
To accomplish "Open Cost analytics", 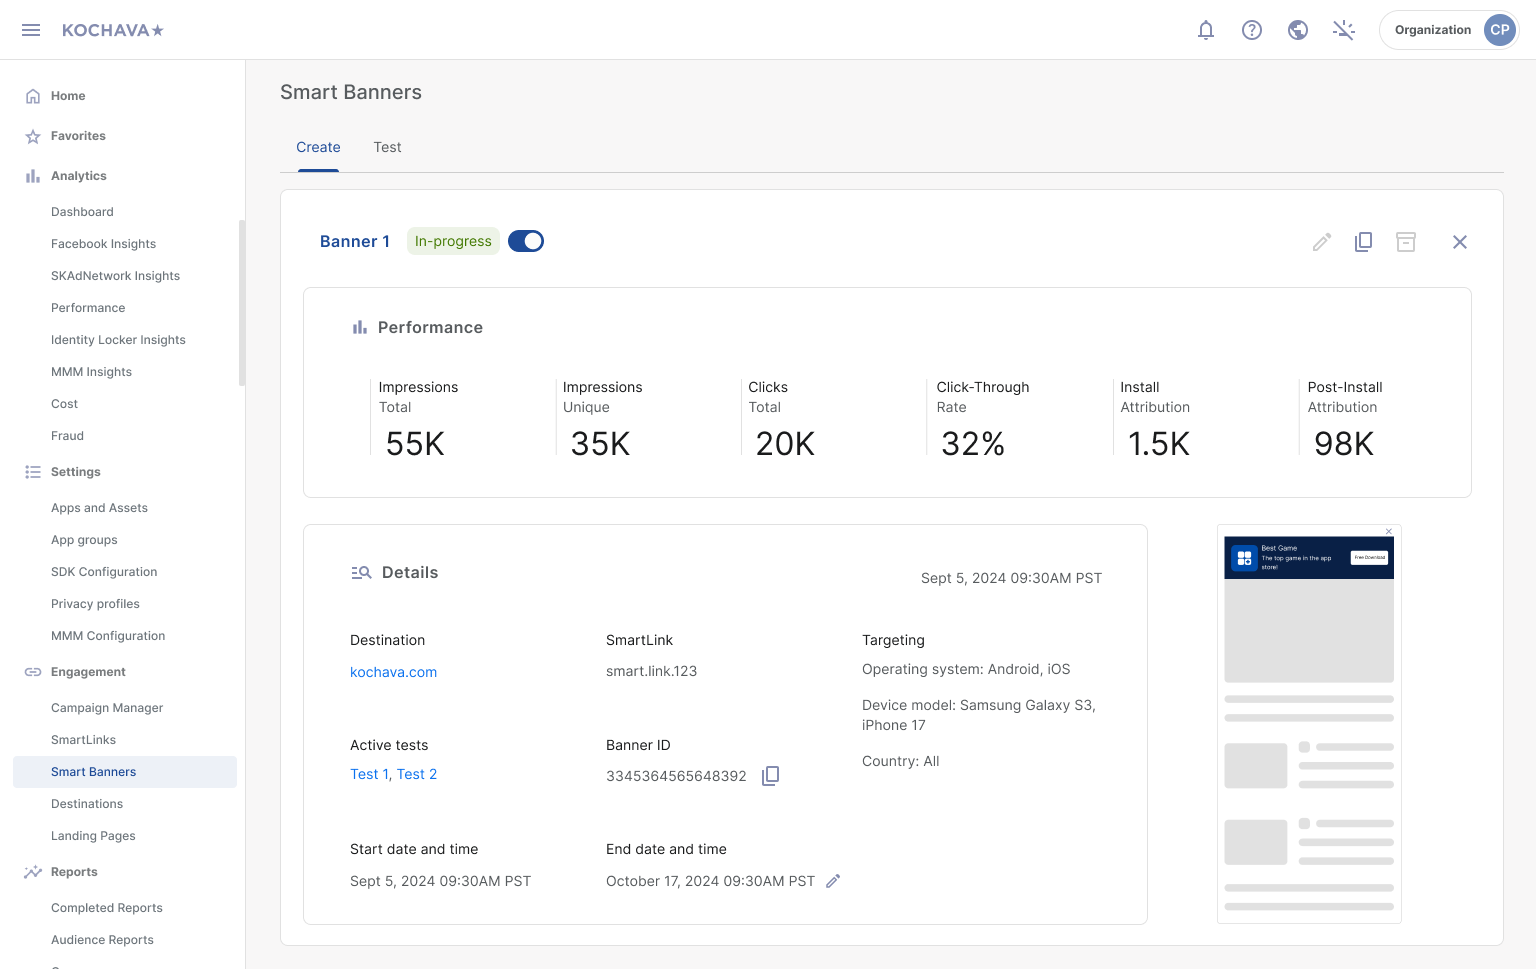I will [x=64, y=404].
